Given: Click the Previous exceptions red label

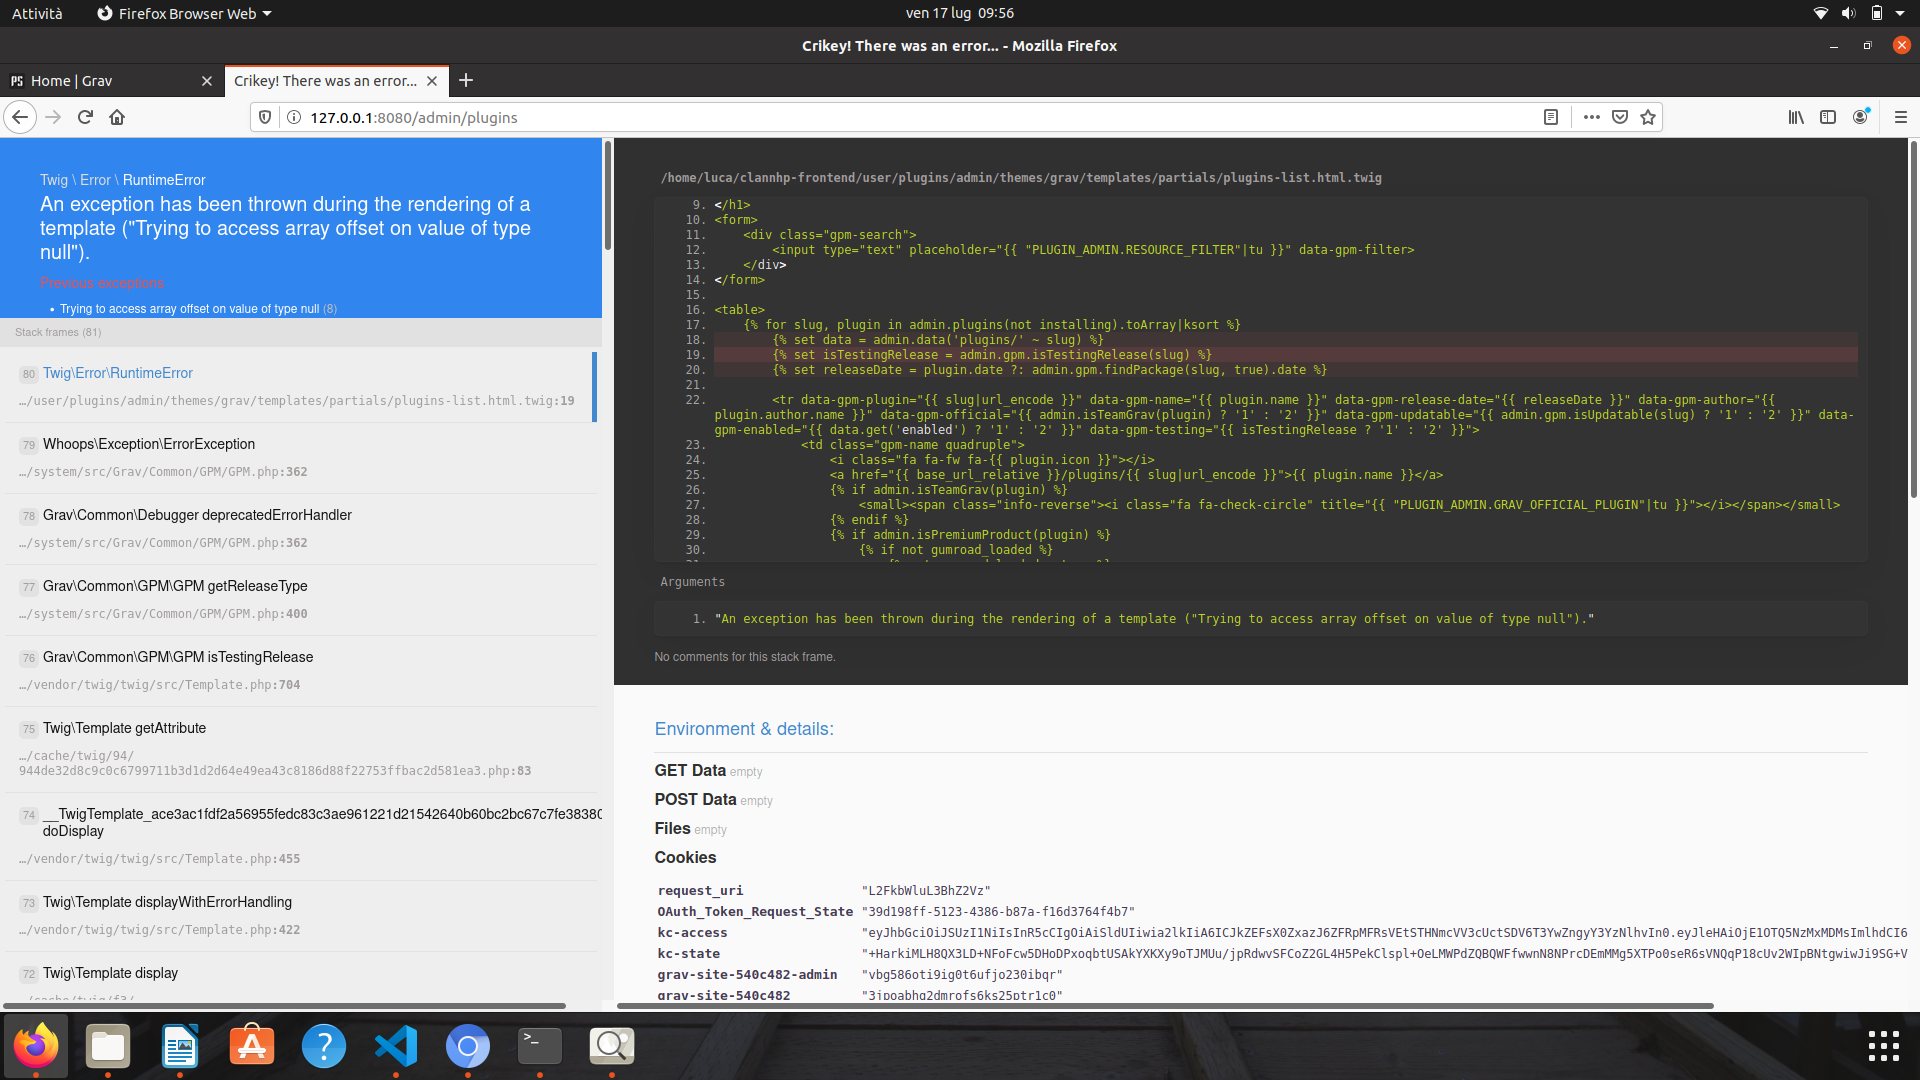Looking at the screenshot, I should coord(102,283).
